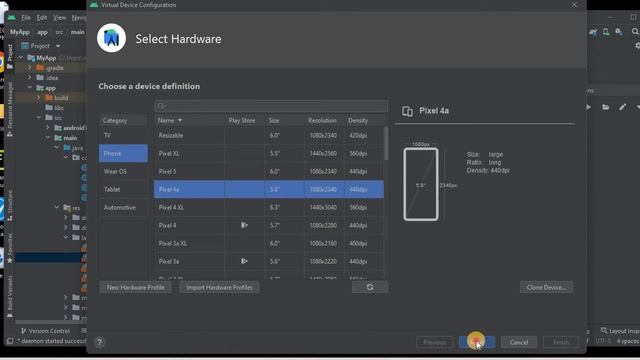The image size is (640, 360).
Task: Sort by the Name column header
Action: pos(189,120)
